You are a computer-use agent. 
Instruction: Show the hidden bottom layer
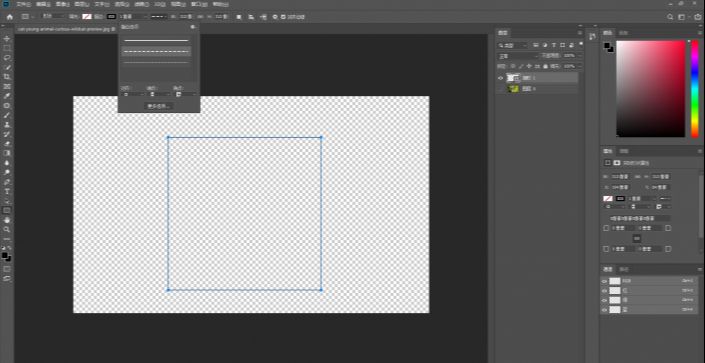point(500,89)
